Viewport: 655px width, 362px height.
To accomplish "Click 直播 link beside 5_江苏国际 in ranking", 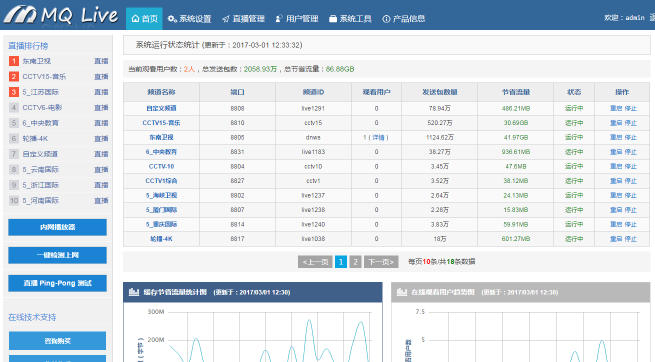I will point(101,92).
